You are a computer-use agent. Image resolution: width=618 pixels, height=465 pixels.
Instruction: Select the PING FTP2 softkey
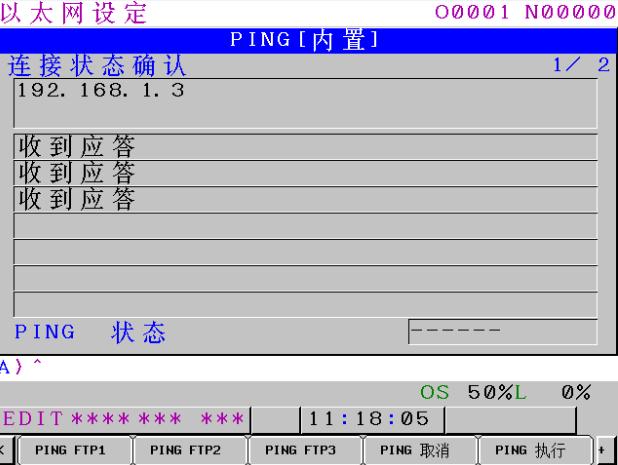point(190,450)
